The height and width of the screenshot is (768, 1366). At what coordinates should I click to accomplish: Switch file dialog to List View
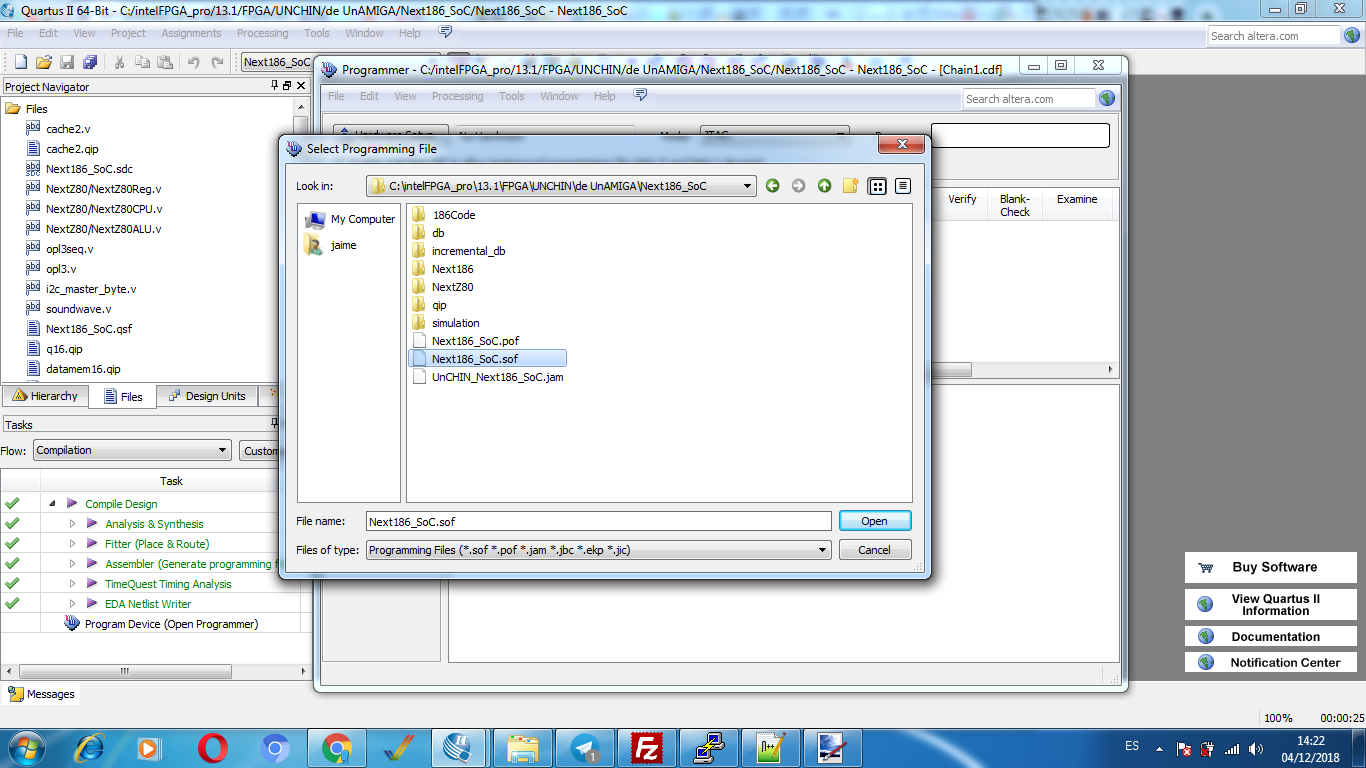point(877,186)
